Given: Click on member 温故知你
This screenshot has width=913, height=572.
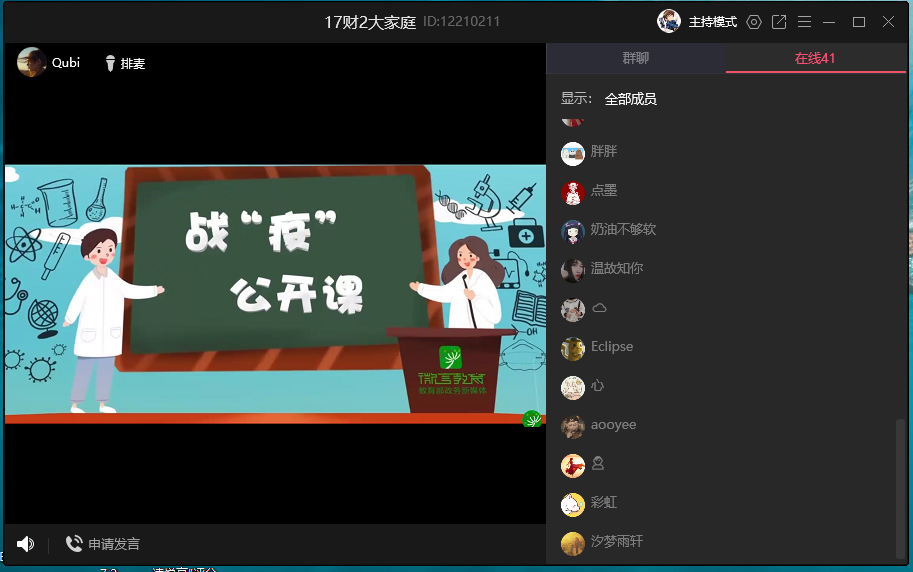Looking at the screenshot, I should click(617, 269).
